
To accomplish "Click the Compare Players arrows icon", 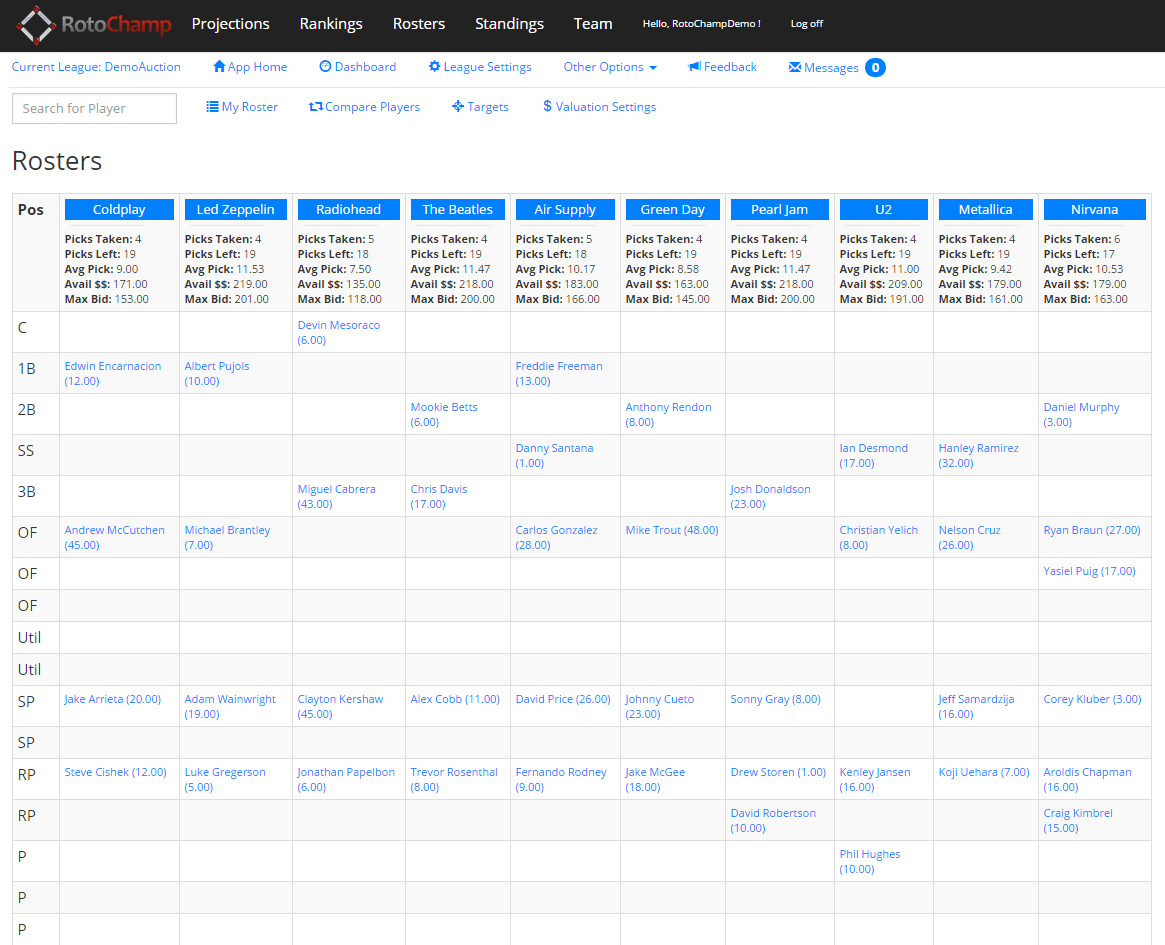I will coord(316,106).
